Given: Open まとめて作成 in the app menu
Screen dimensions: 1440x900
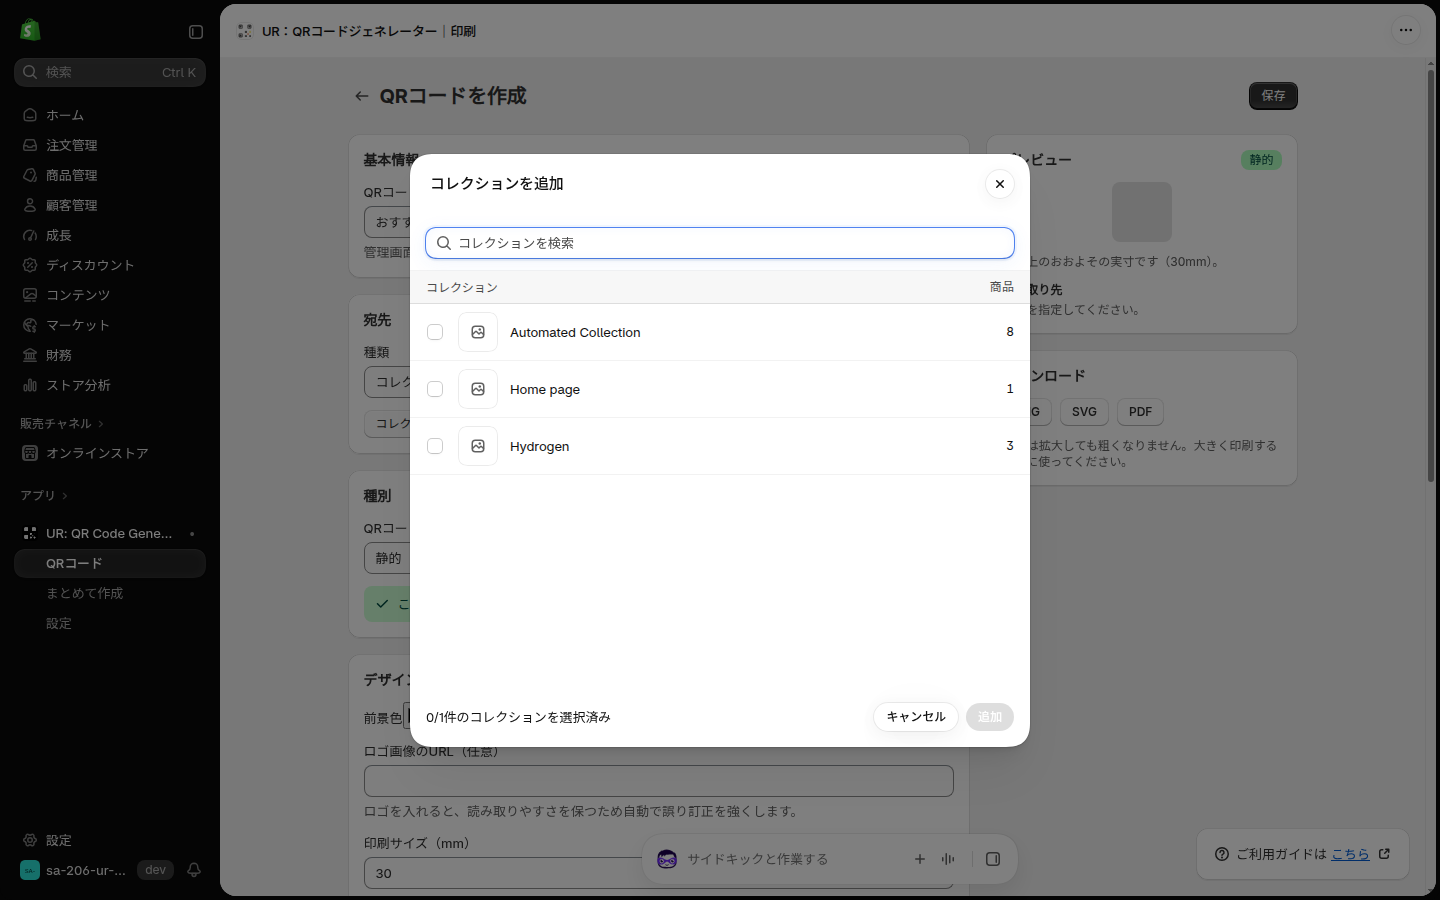Looking at the screenshot, I should (110, 593).
